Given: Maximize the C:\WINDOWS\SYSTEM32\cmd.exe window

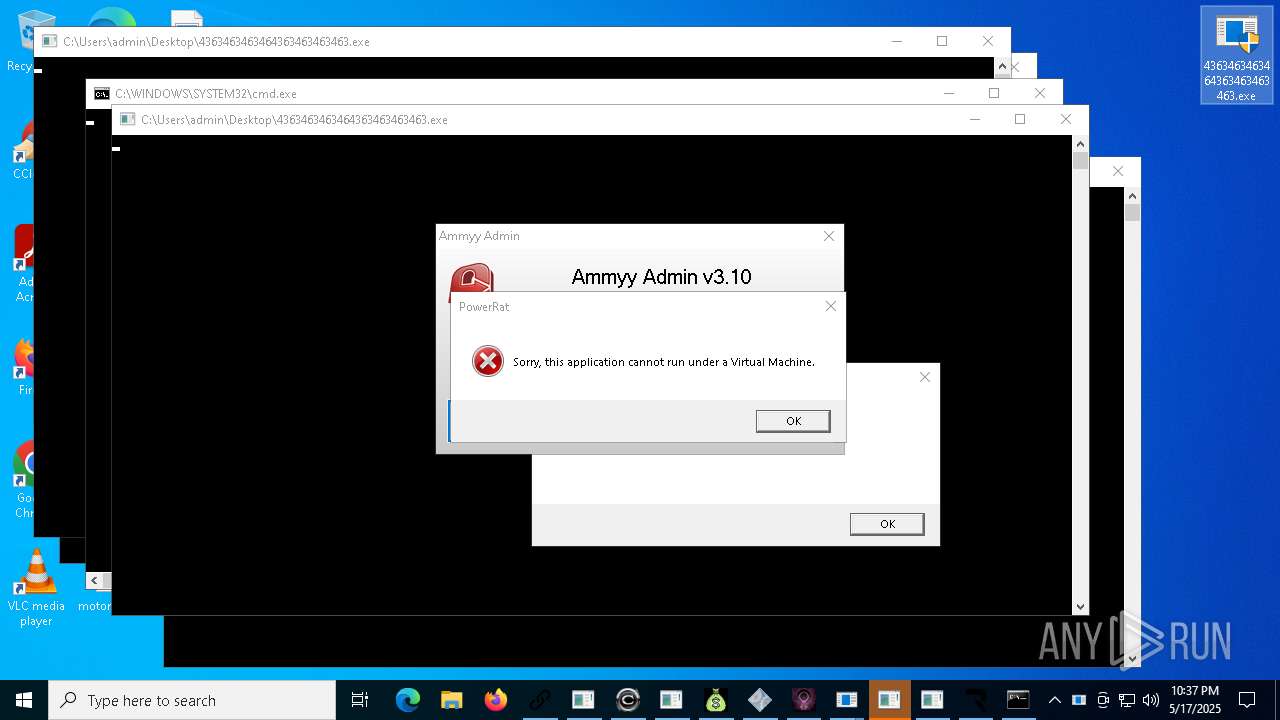Looking at the screenshot, I should pyautogui.click(x=993, y=93).
